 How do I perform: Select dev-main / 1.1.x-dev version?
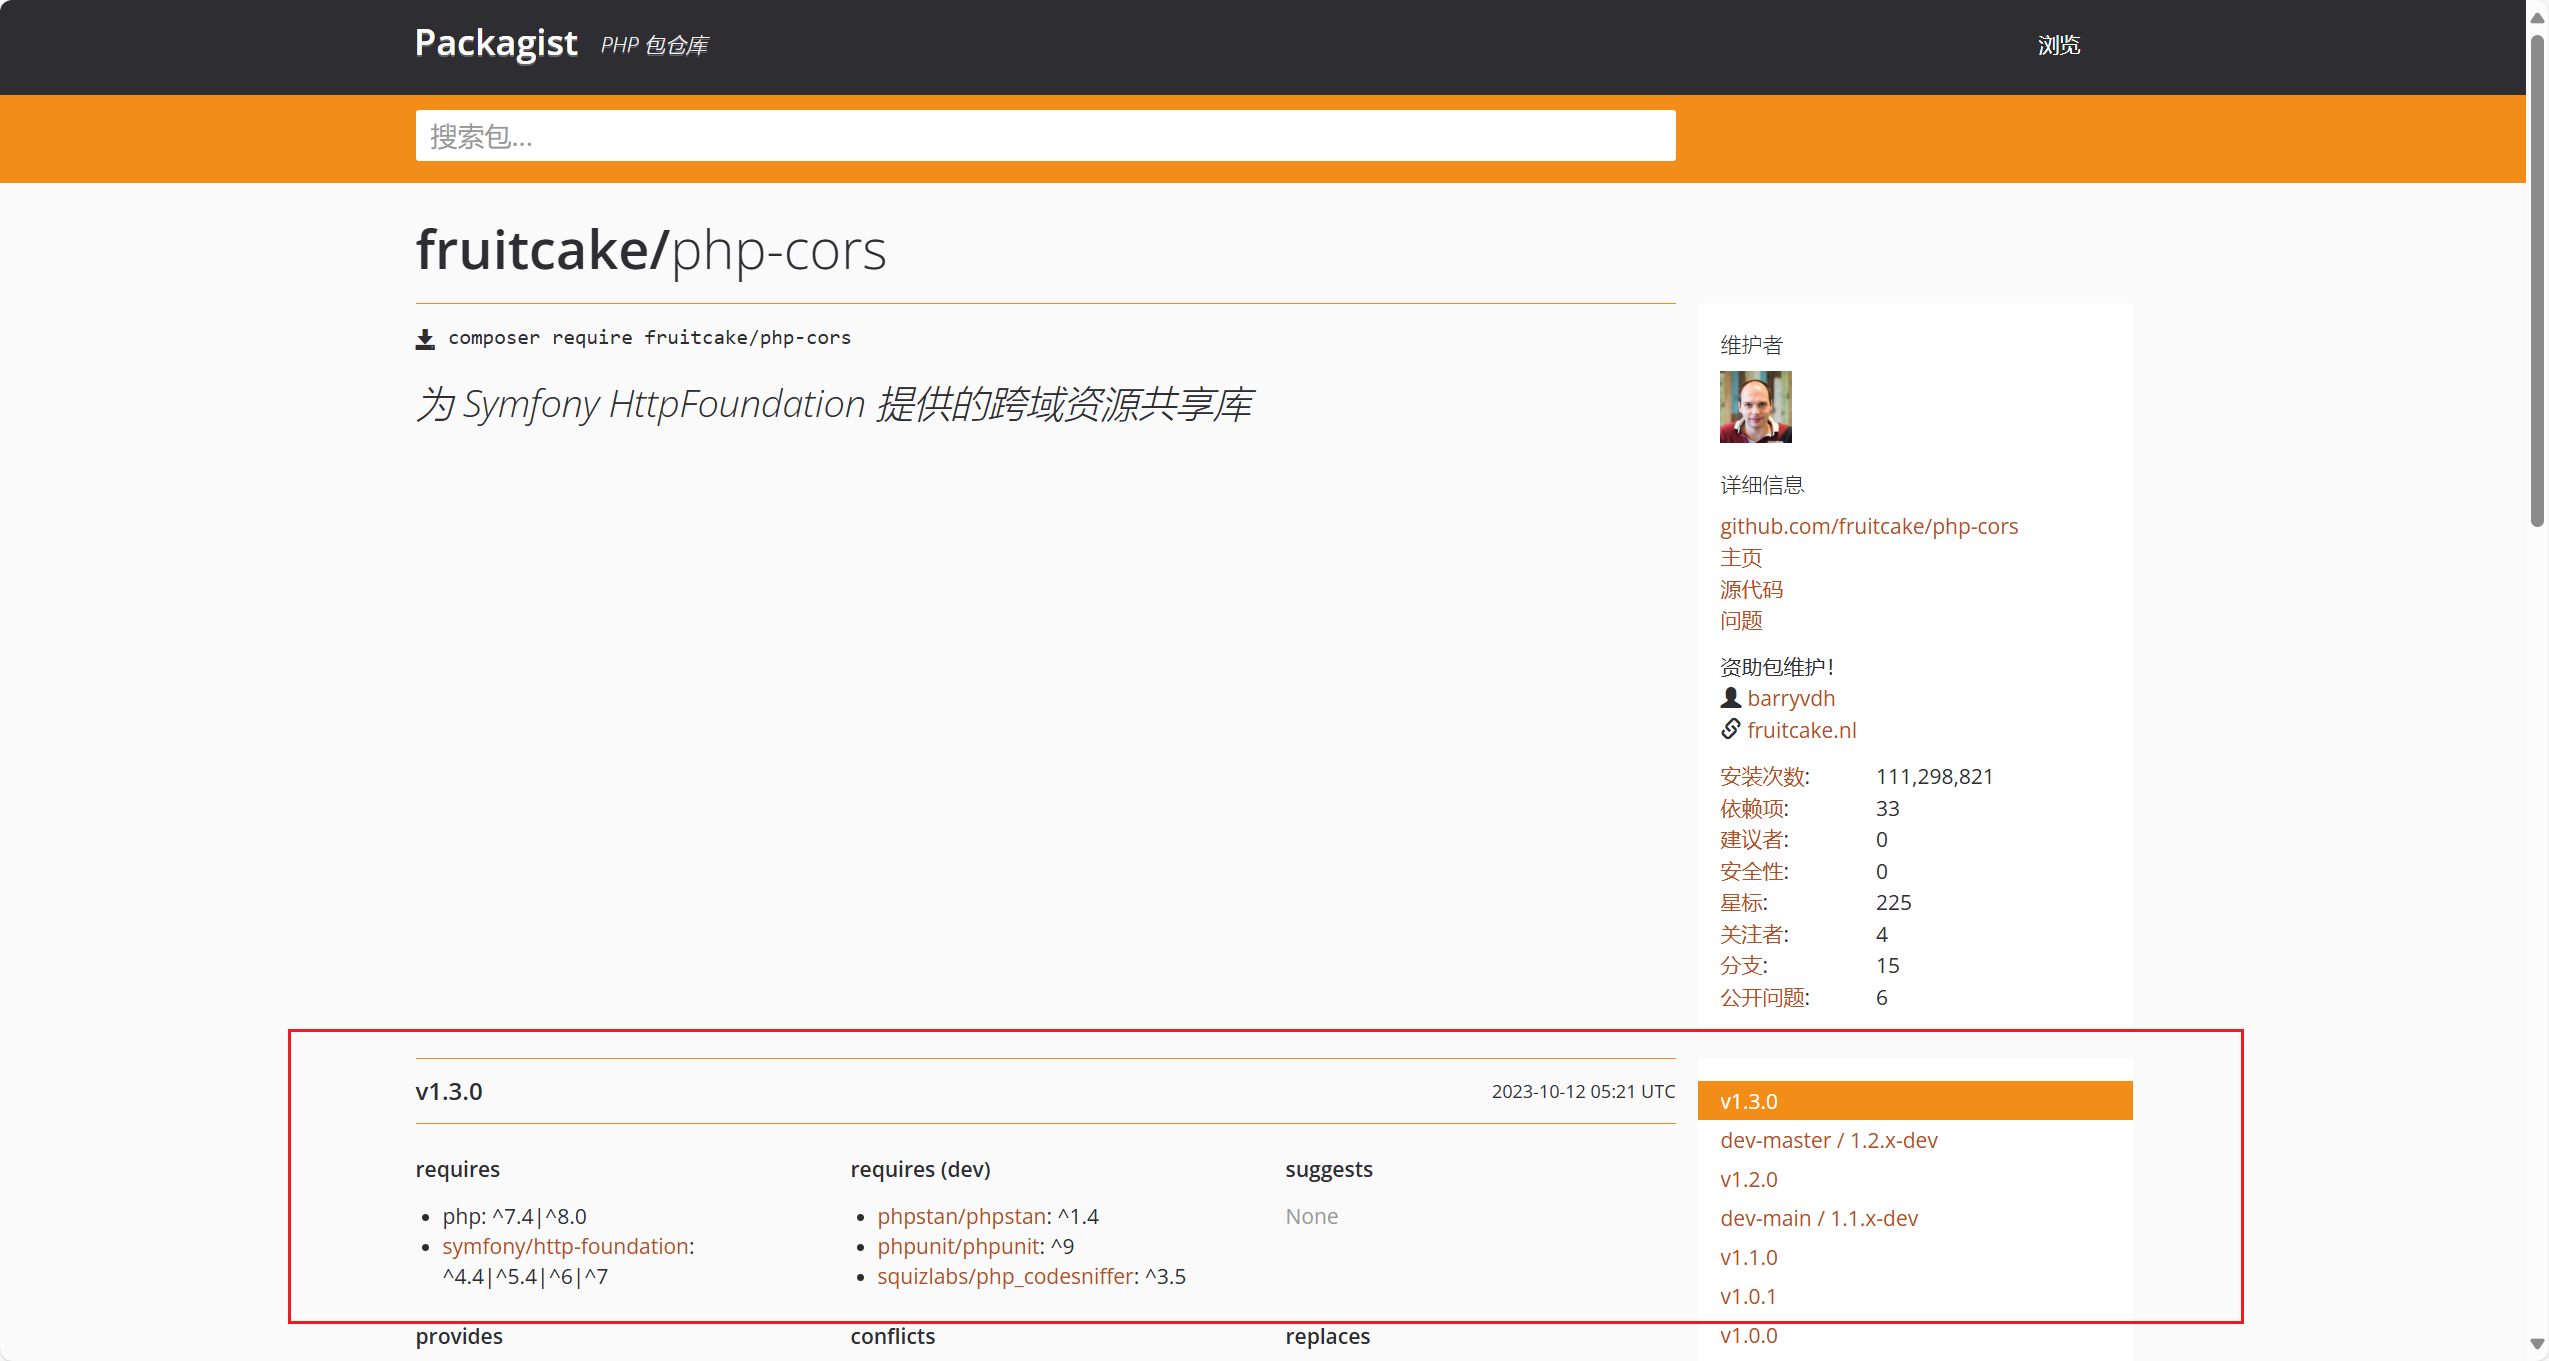[1818, 1218]
